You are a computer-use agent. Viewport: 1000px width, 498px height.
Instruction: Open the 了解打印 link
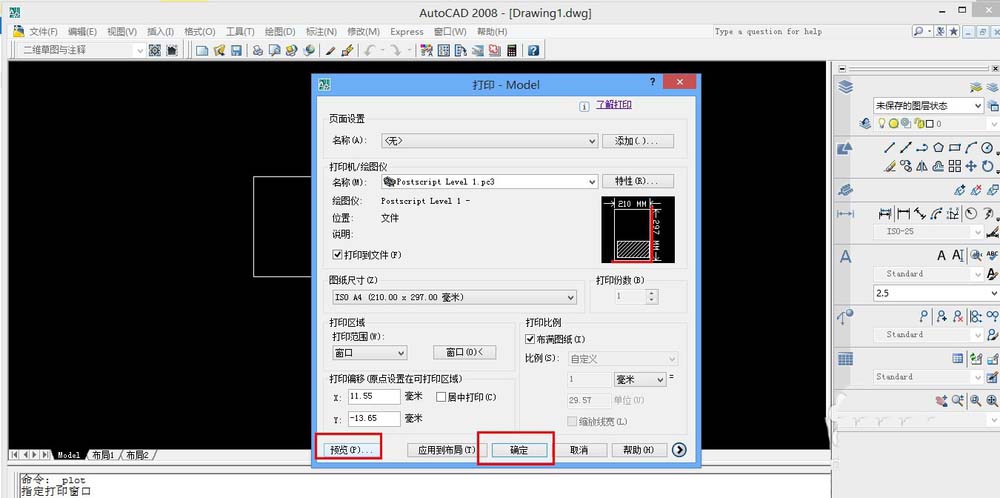point(614,105)
